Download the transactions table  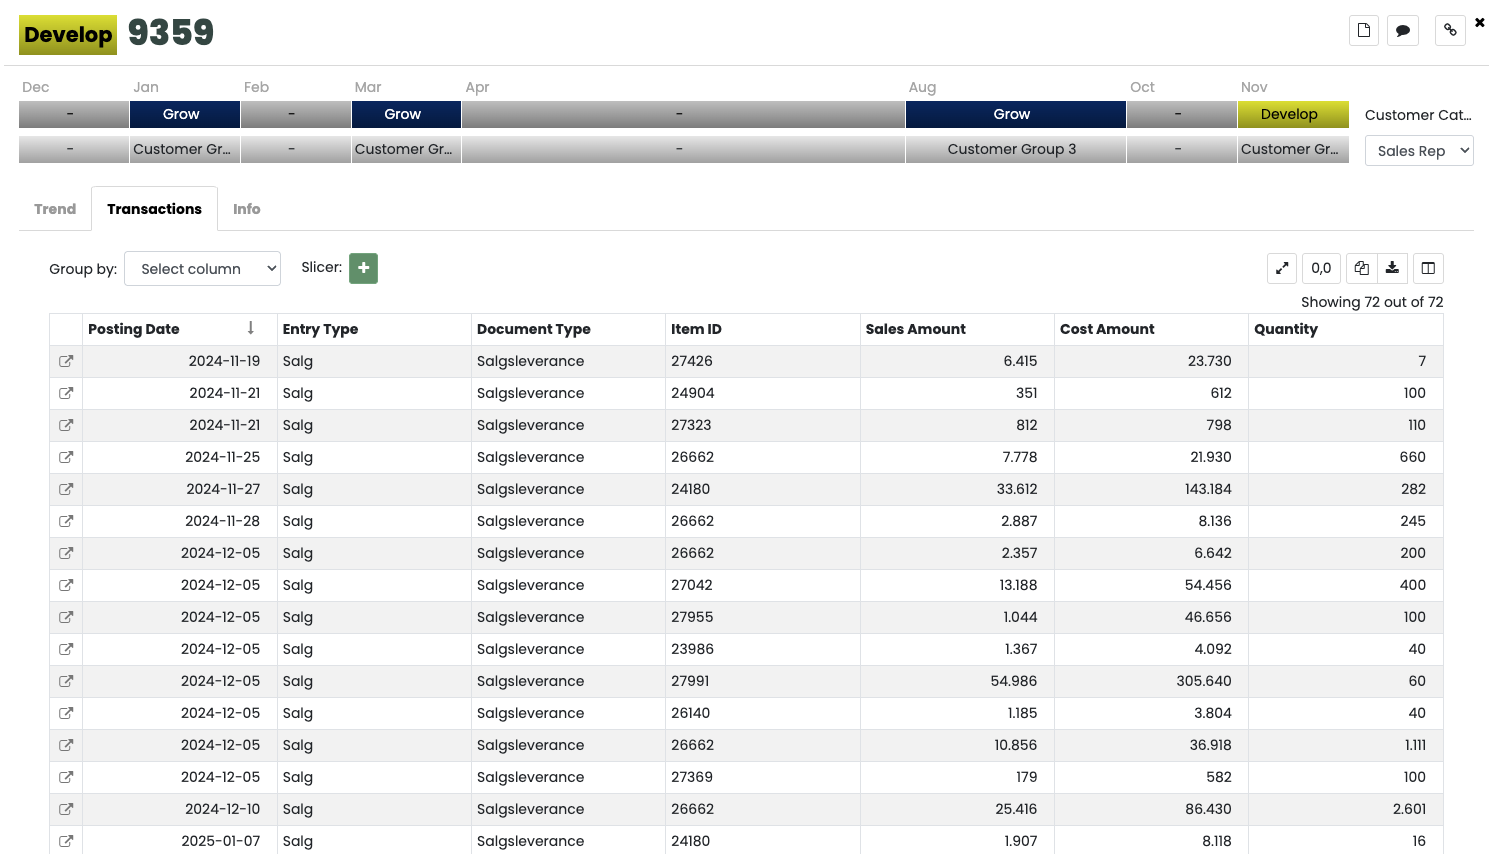[x=1392, y=268]
